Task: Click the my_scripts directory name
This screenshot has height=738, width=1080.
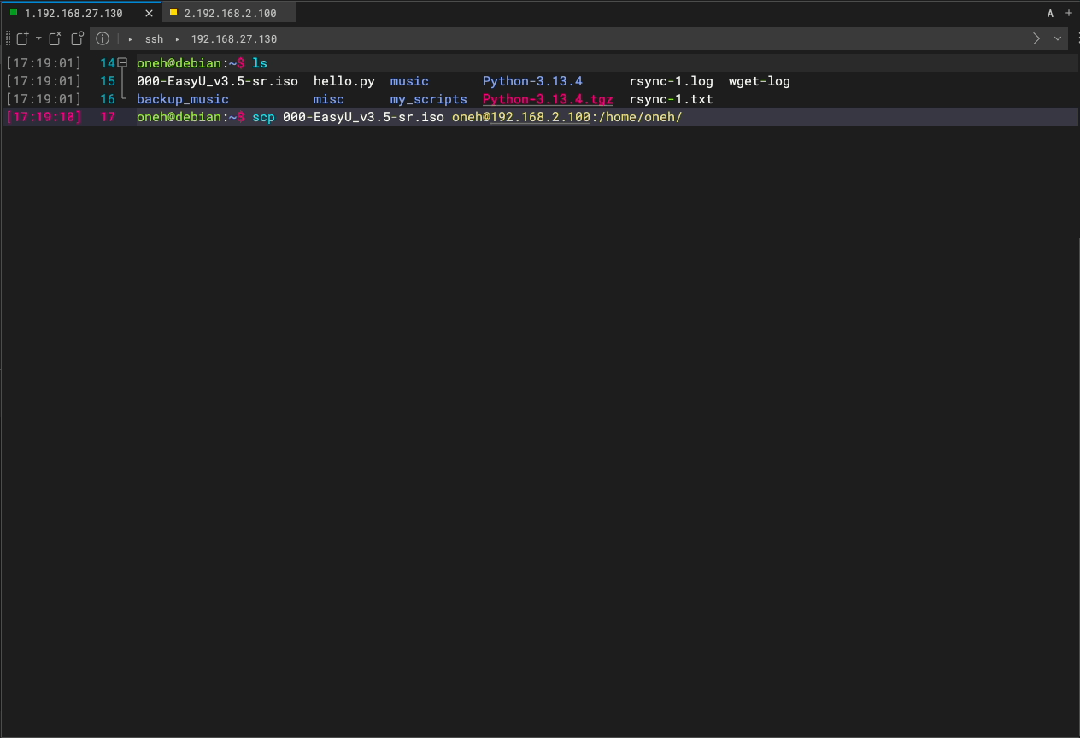Action: 428,99
